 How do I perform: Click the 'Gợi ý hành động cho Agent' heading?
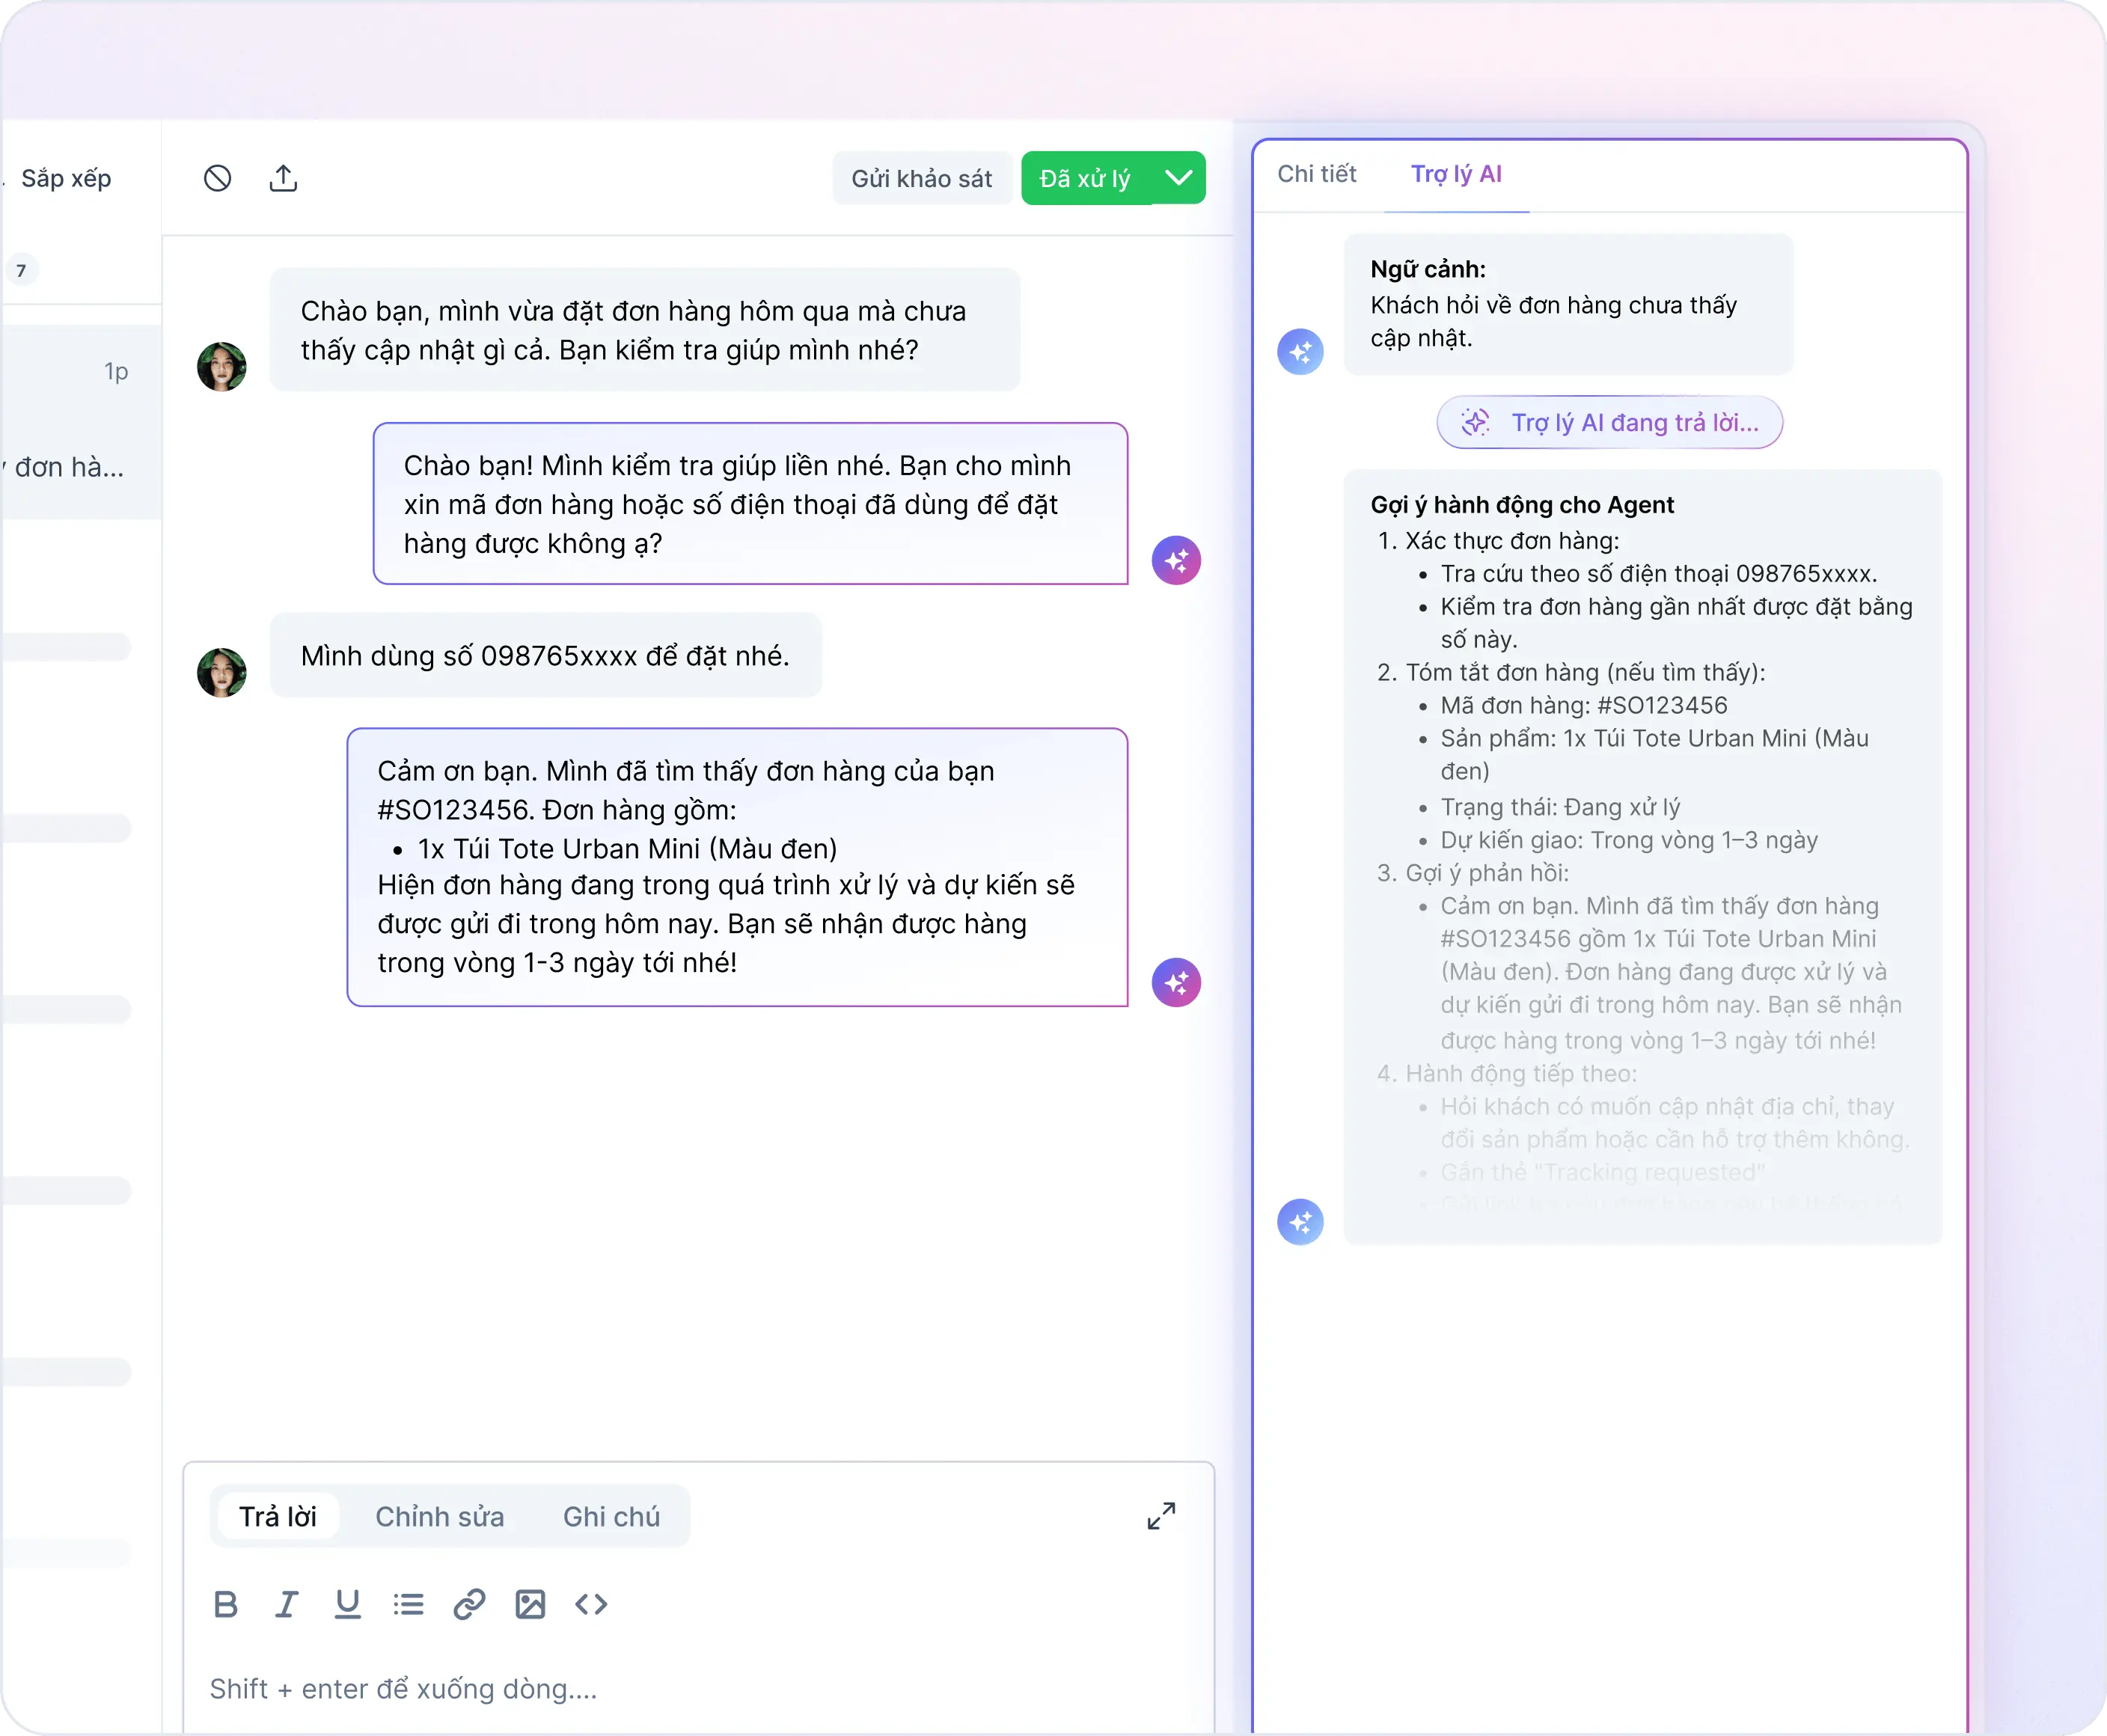[1522, 504]
